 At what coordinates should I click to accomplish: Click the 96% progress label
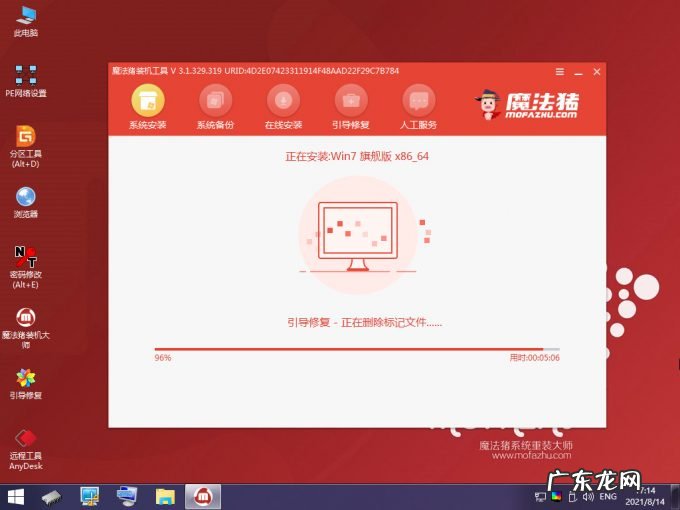(x=163, y=358)
